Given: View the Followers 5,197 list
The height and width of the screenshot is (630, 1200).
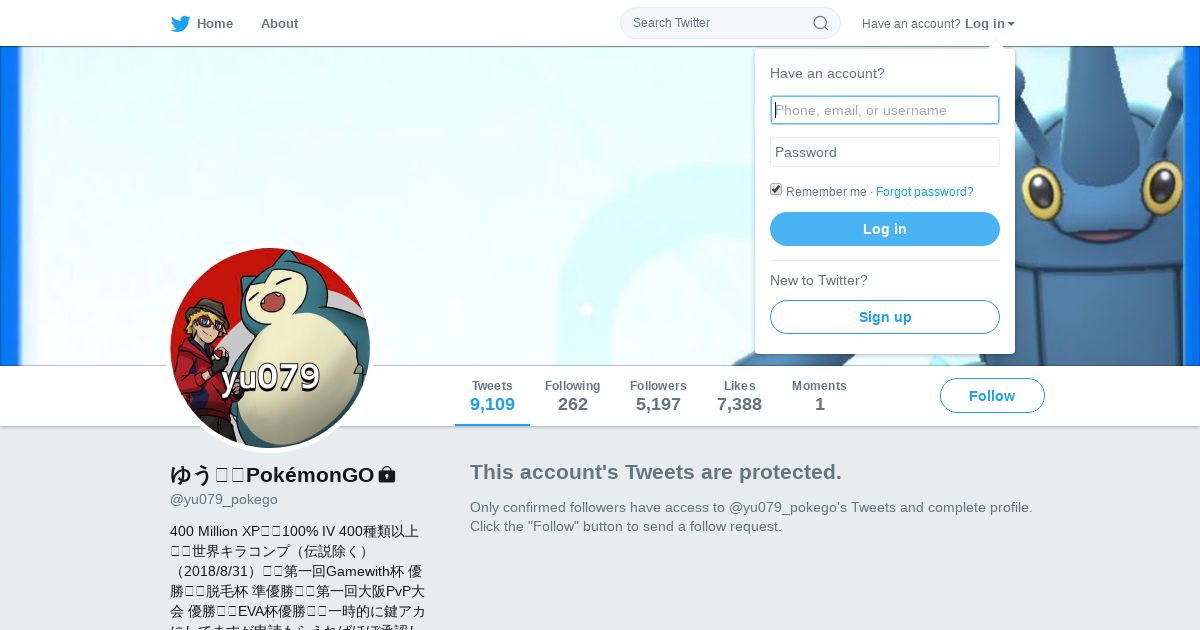Looking at the screenshot, I should (x=658, y=396).
